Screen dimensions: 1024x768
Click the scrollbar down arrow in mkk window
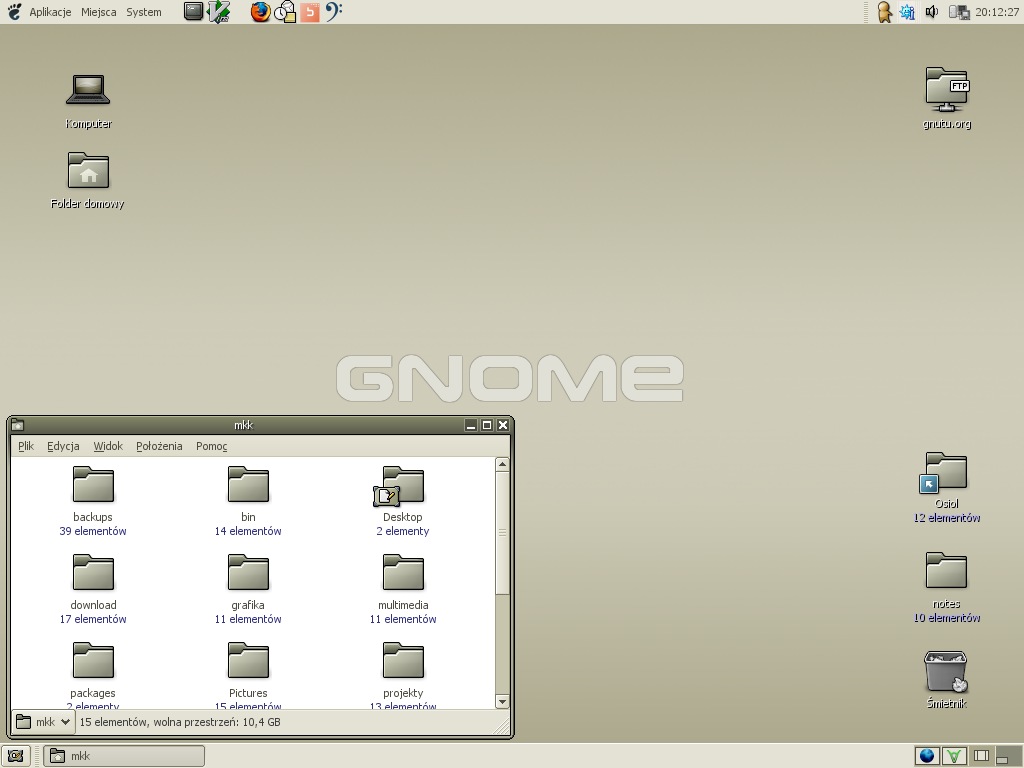[502, 702]
